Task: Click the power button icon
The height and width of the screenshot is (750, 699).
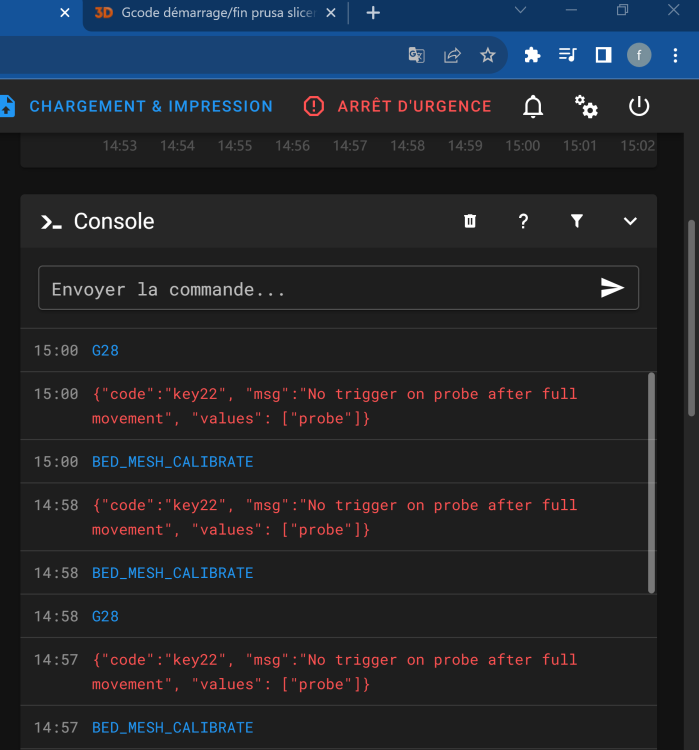Action: [x=639, y=107]
